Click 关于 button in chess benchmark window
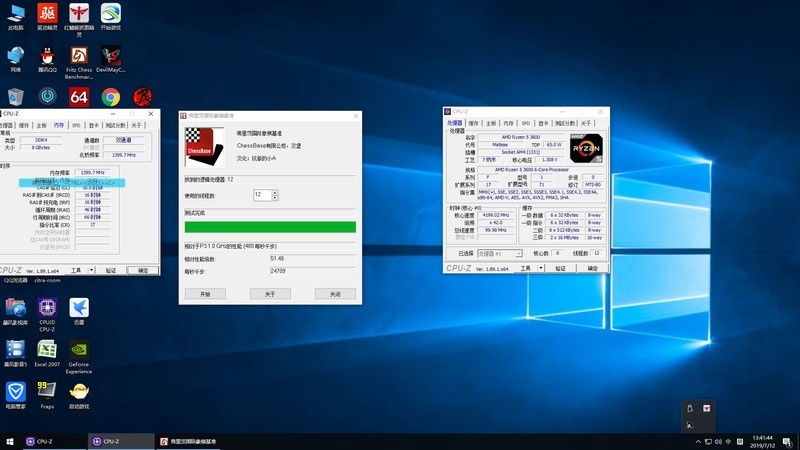The height and width of the screenshot is (450, 800). click(270, 294)
